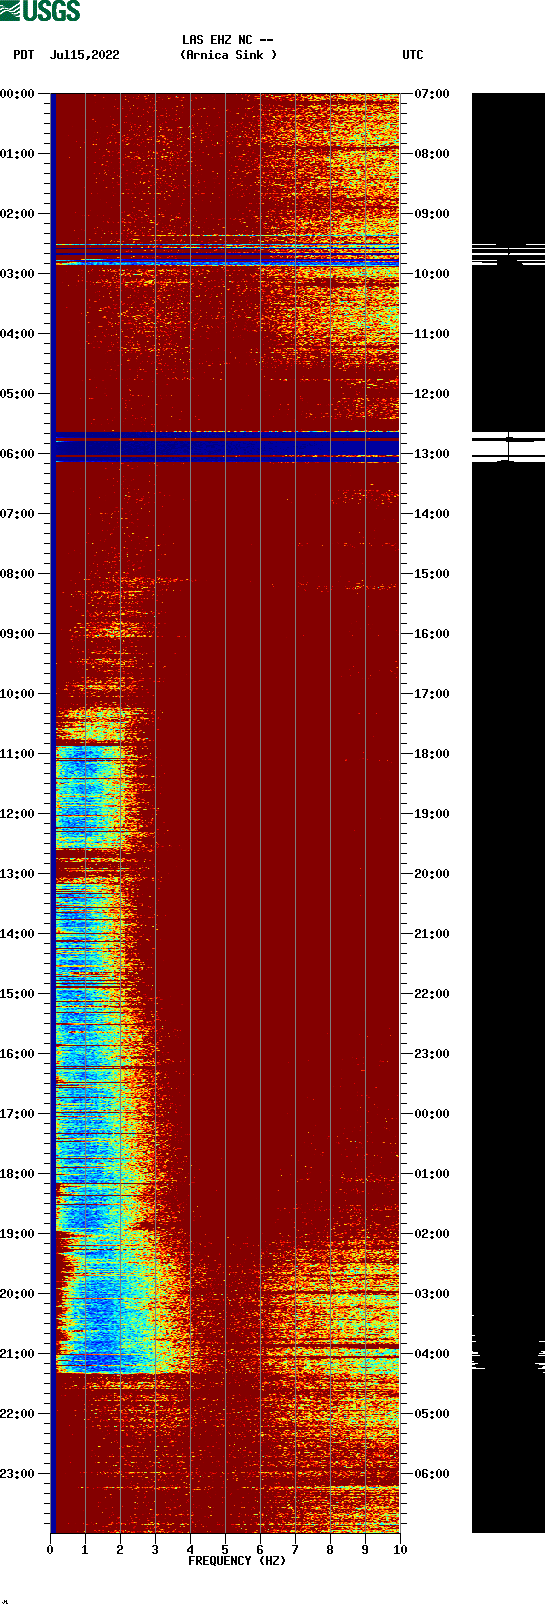Click the 06:00 PDT time label

click(18, 454)
